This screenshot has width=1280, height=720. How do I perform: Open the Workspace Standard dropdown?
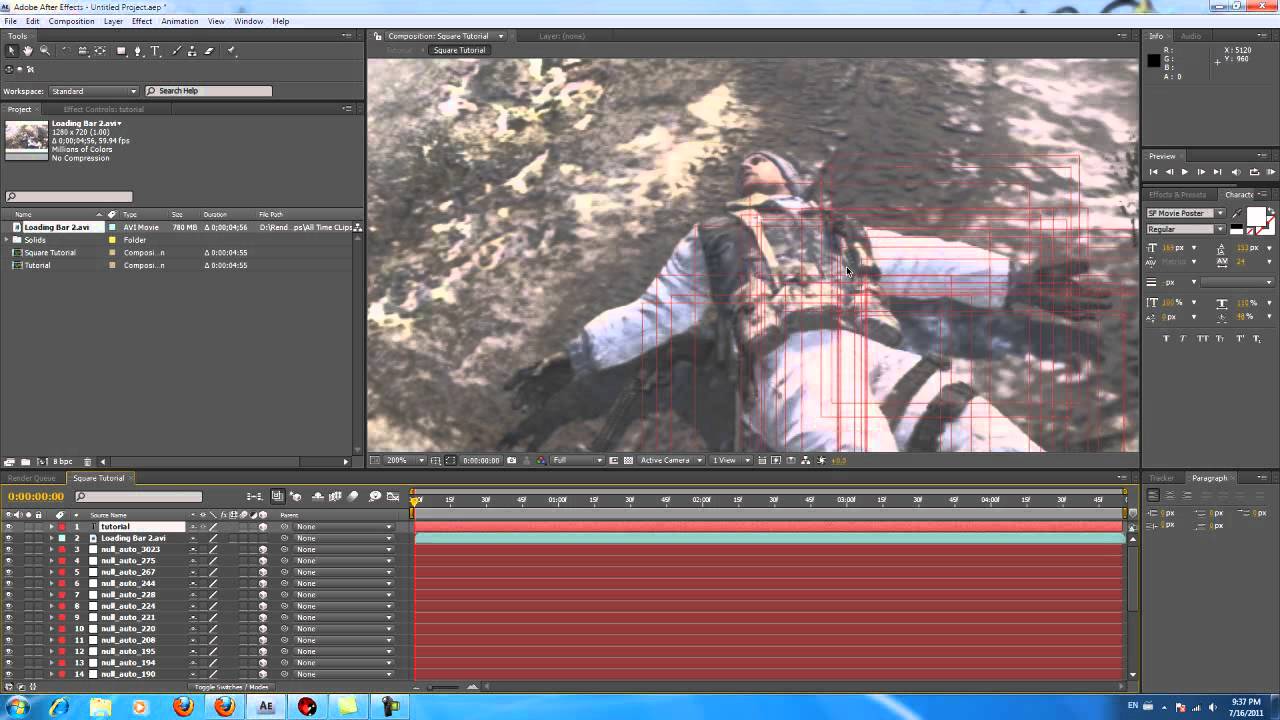click(92, 91)
